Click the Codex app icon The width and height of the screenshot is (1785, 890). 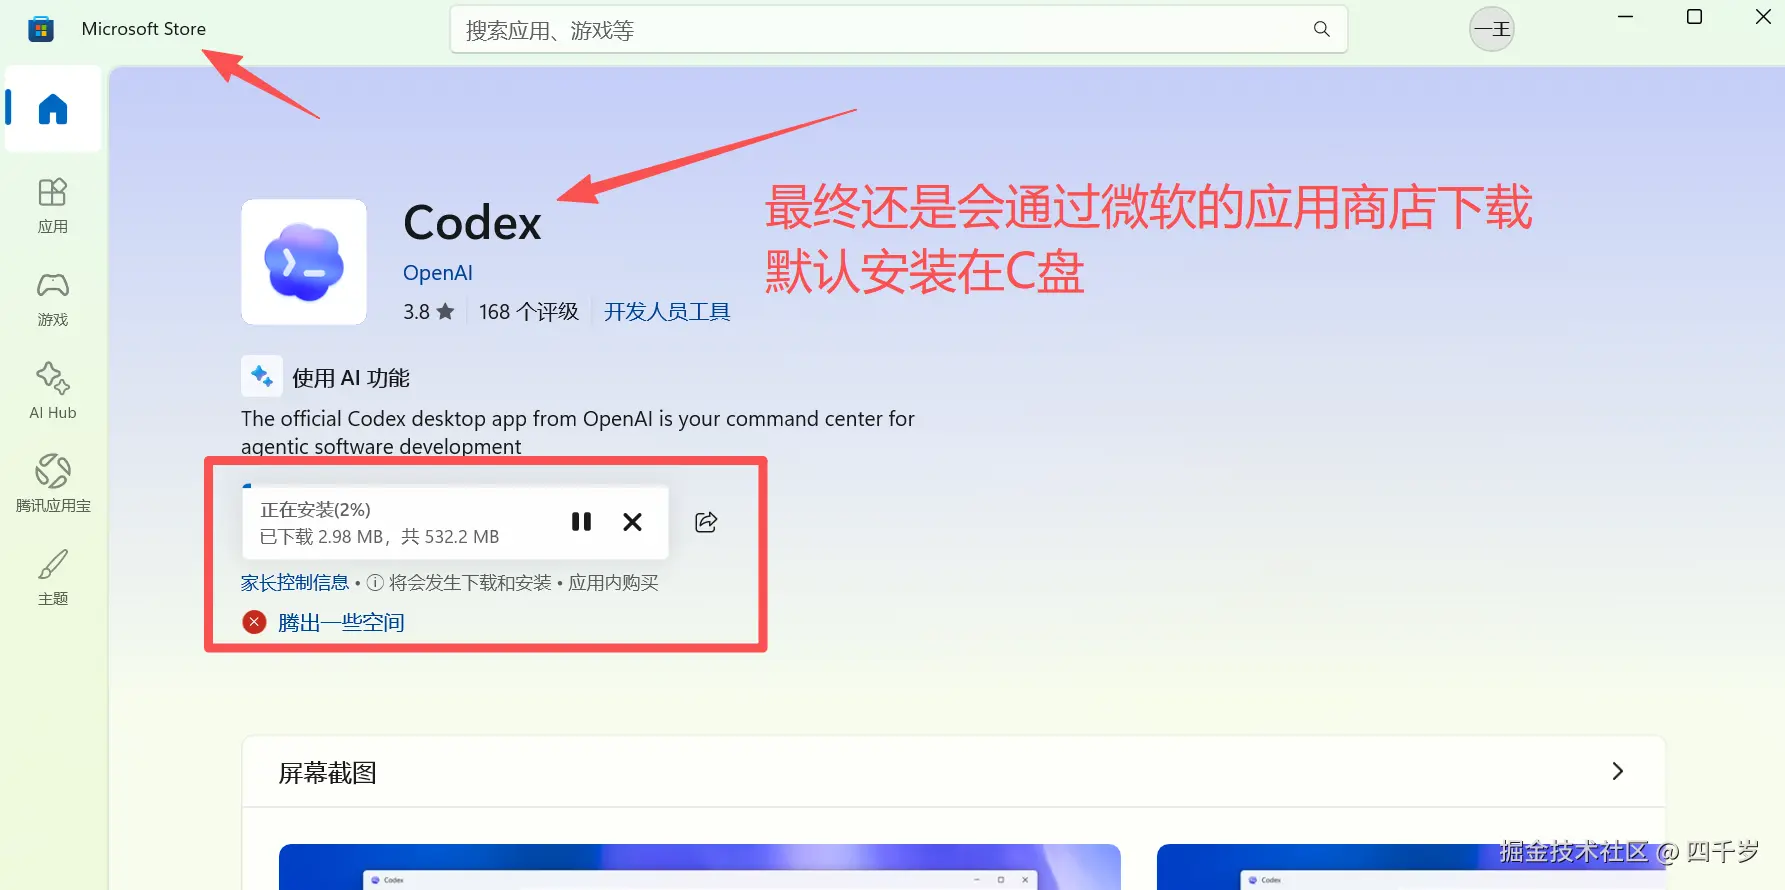point(304,262)
